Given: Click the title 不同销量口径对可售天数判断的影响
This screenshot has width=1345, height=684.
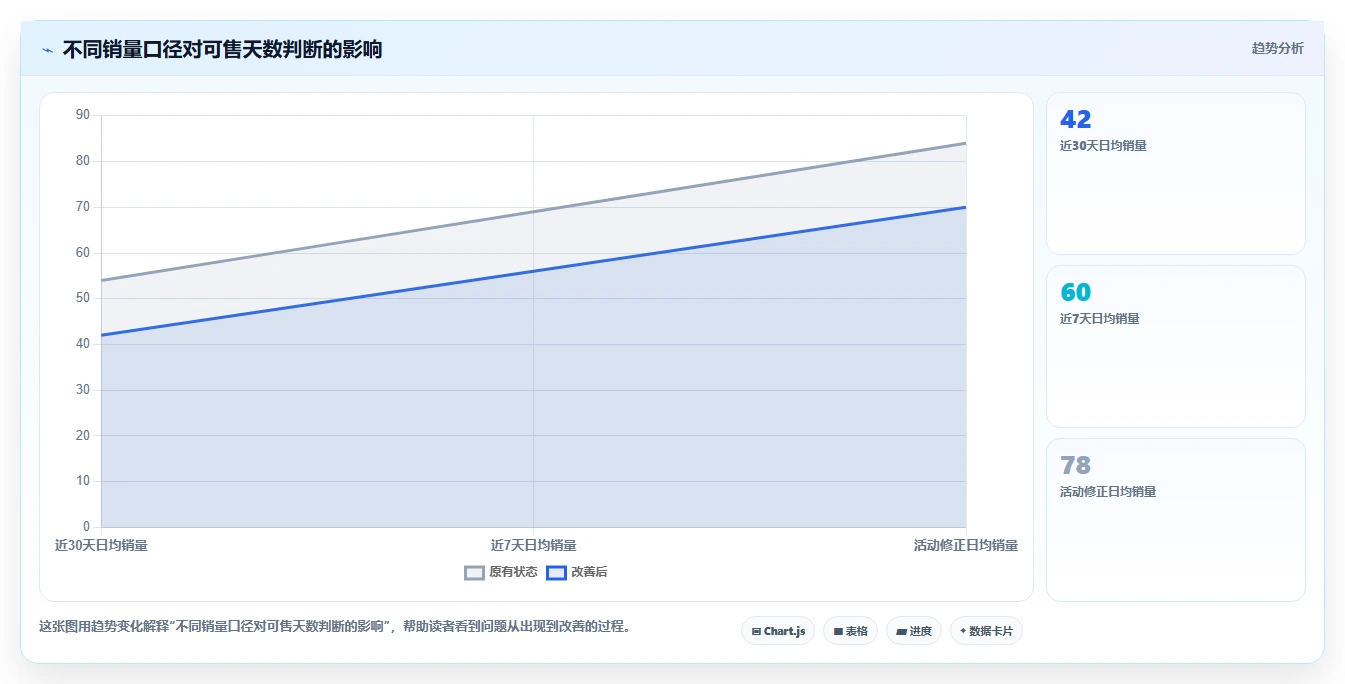Looking at the screenshot, I should coord(222,49).
